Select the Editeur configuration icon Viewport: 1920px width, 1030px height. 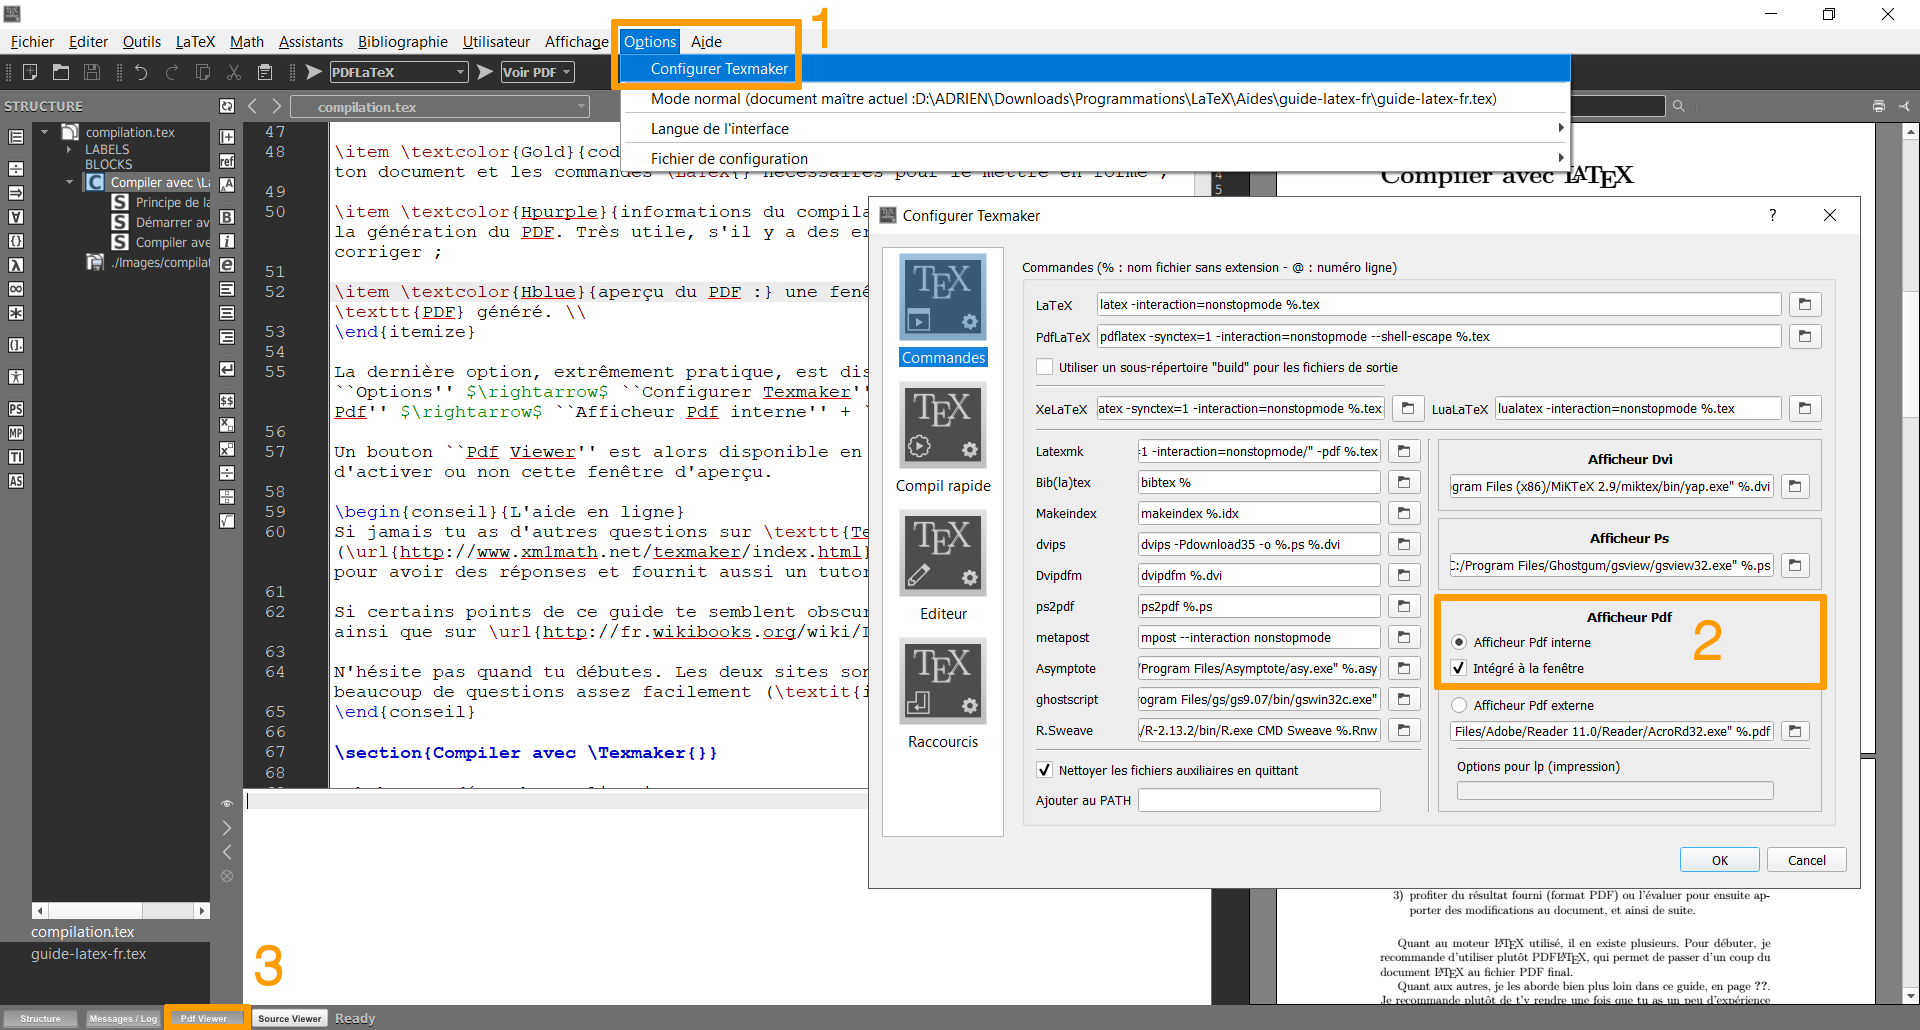tap(942, 553)
